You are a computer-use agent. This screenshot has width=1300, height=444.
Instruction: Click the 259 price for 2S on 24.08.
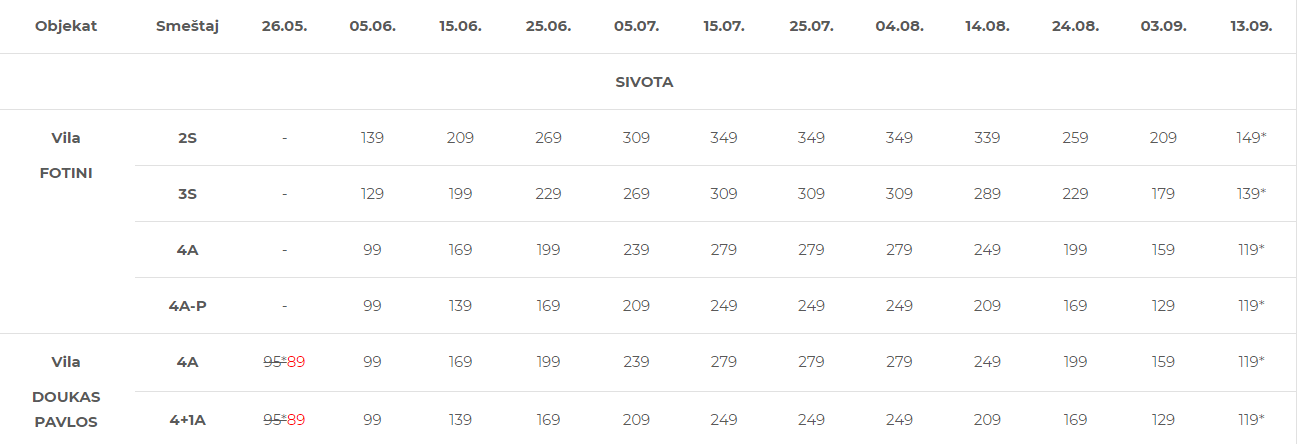[x=1075, y=138]
